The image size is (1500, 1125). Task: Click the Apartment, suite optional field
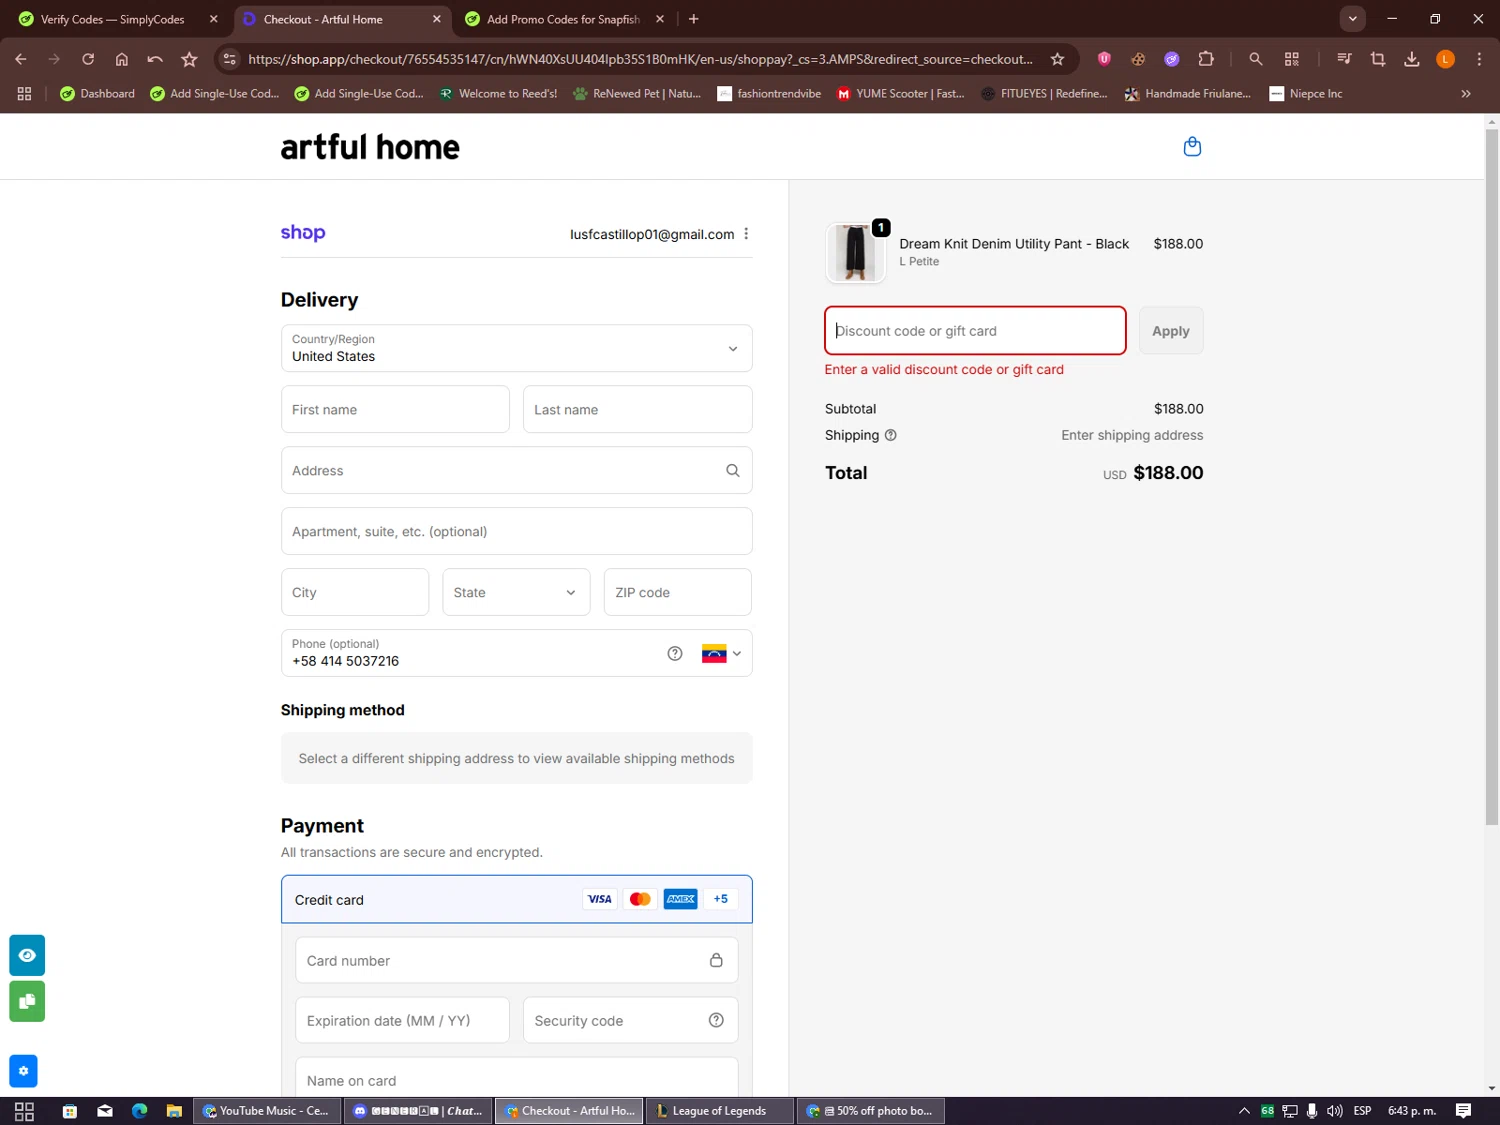[x=516, y=531]
